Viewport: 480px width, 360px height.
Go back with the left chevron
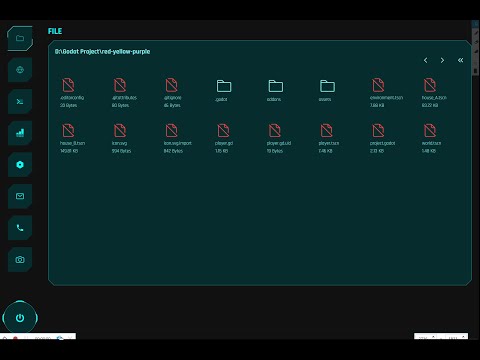click(x=426, y=60)
